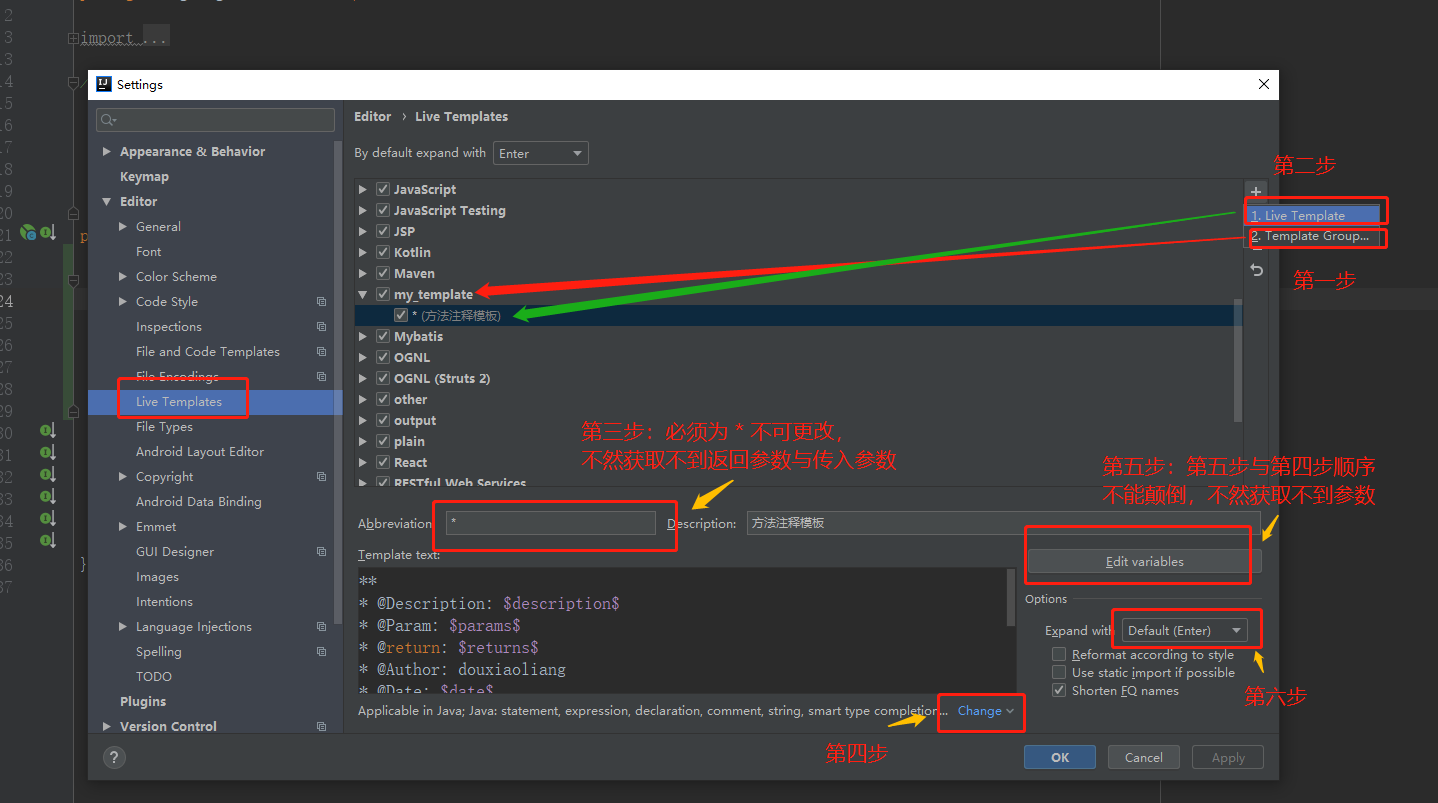Click the IntelliJ logo in Settings title bar

[103, 84]
